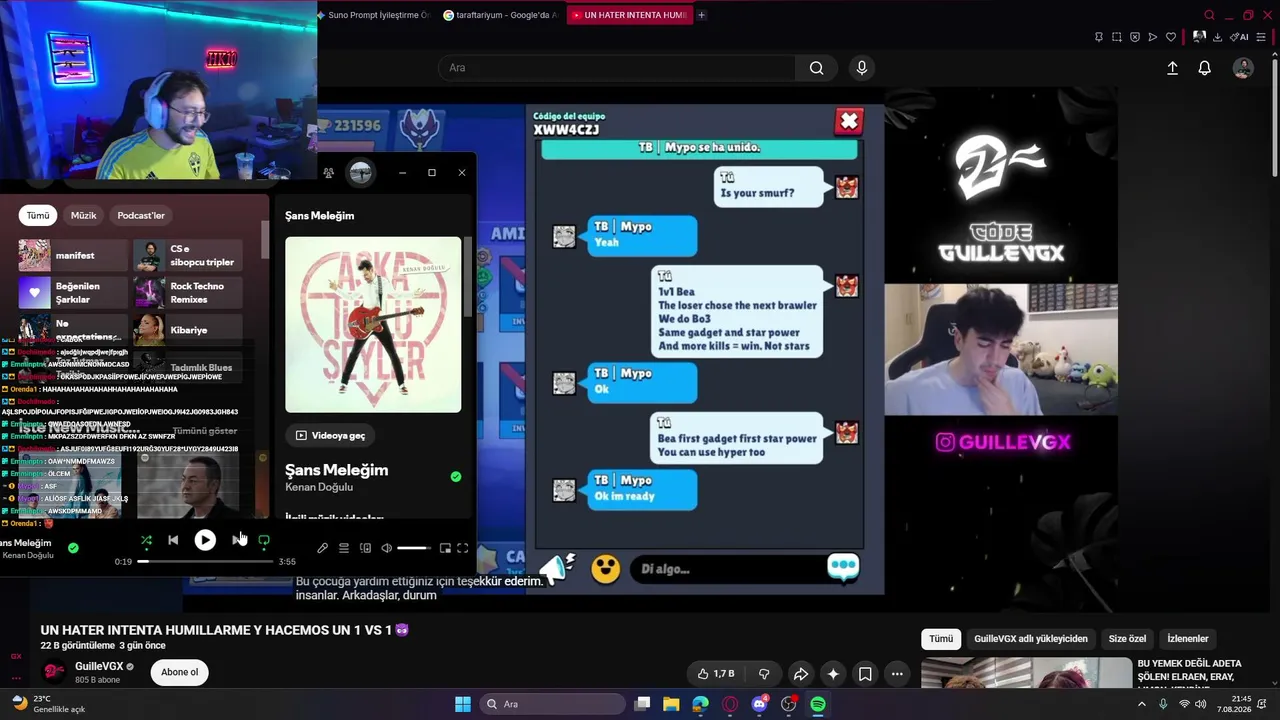Screen dimensions: 1280x720
Task: Open lyrics with the microphone icon
Action: coord(322,548)
